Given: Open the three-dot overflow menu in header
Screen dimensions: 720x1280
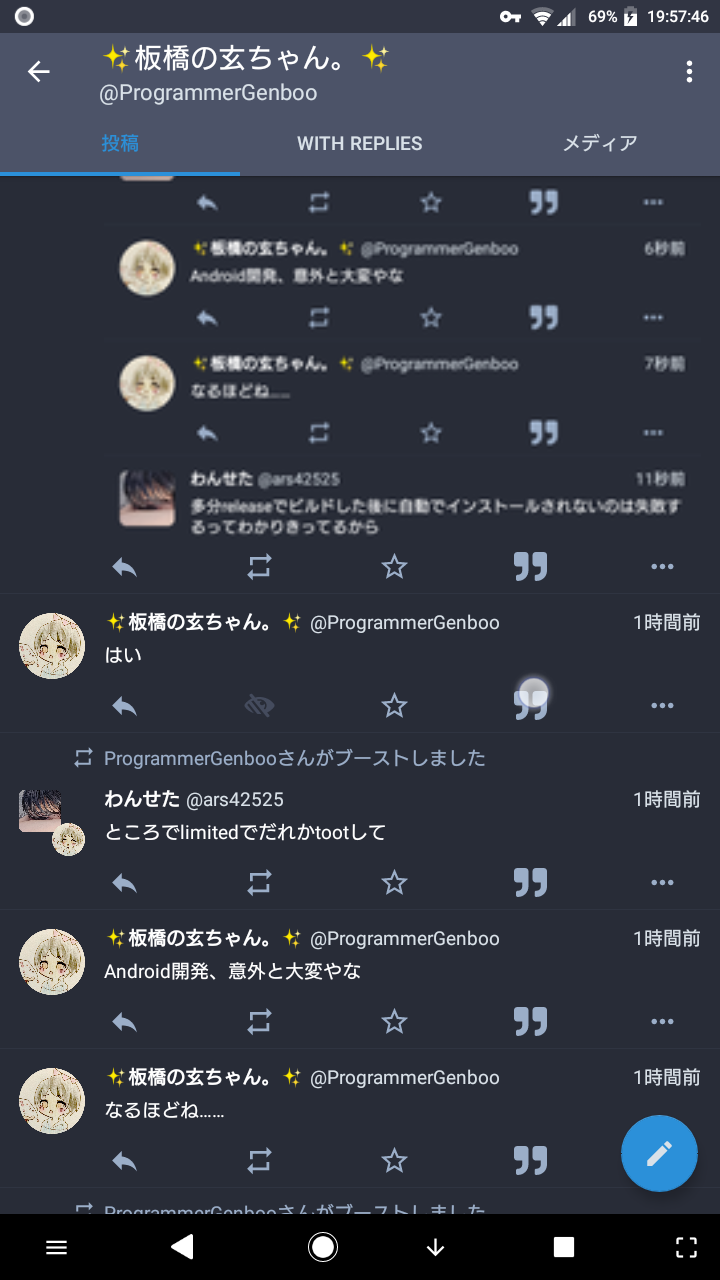Looking at the screenshot, I should coord(689,71).
